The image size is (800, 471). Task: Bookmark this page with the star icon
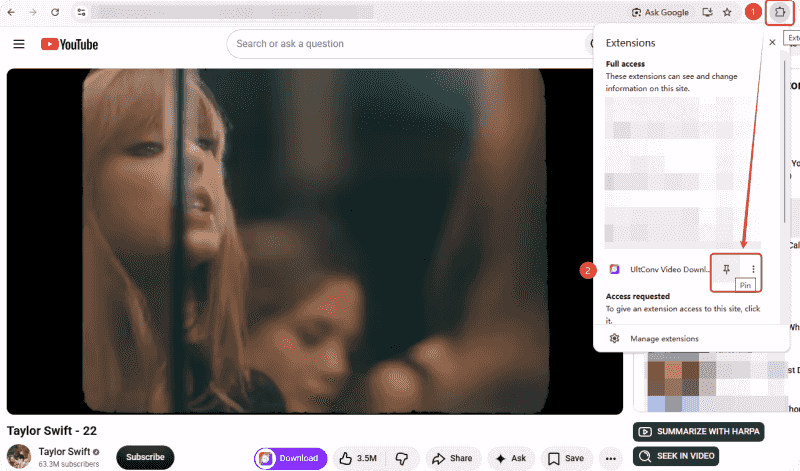click(727, 12)
